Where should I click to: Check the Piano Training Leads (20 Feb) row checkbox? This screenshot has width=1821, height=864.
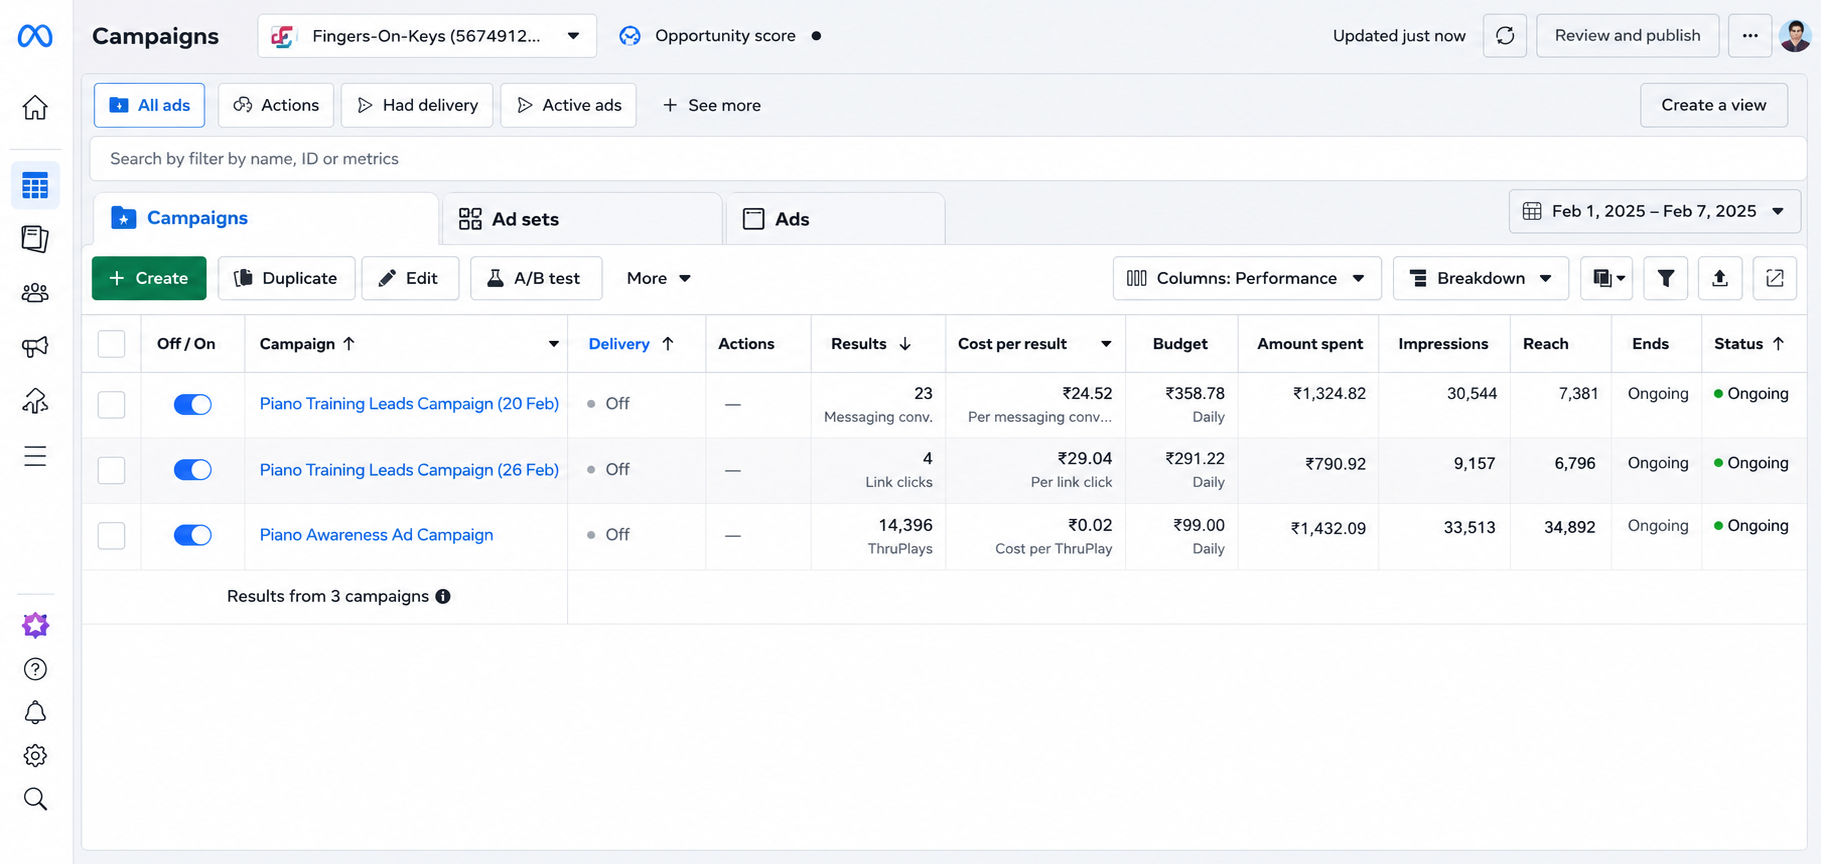(x=111, y=404)
